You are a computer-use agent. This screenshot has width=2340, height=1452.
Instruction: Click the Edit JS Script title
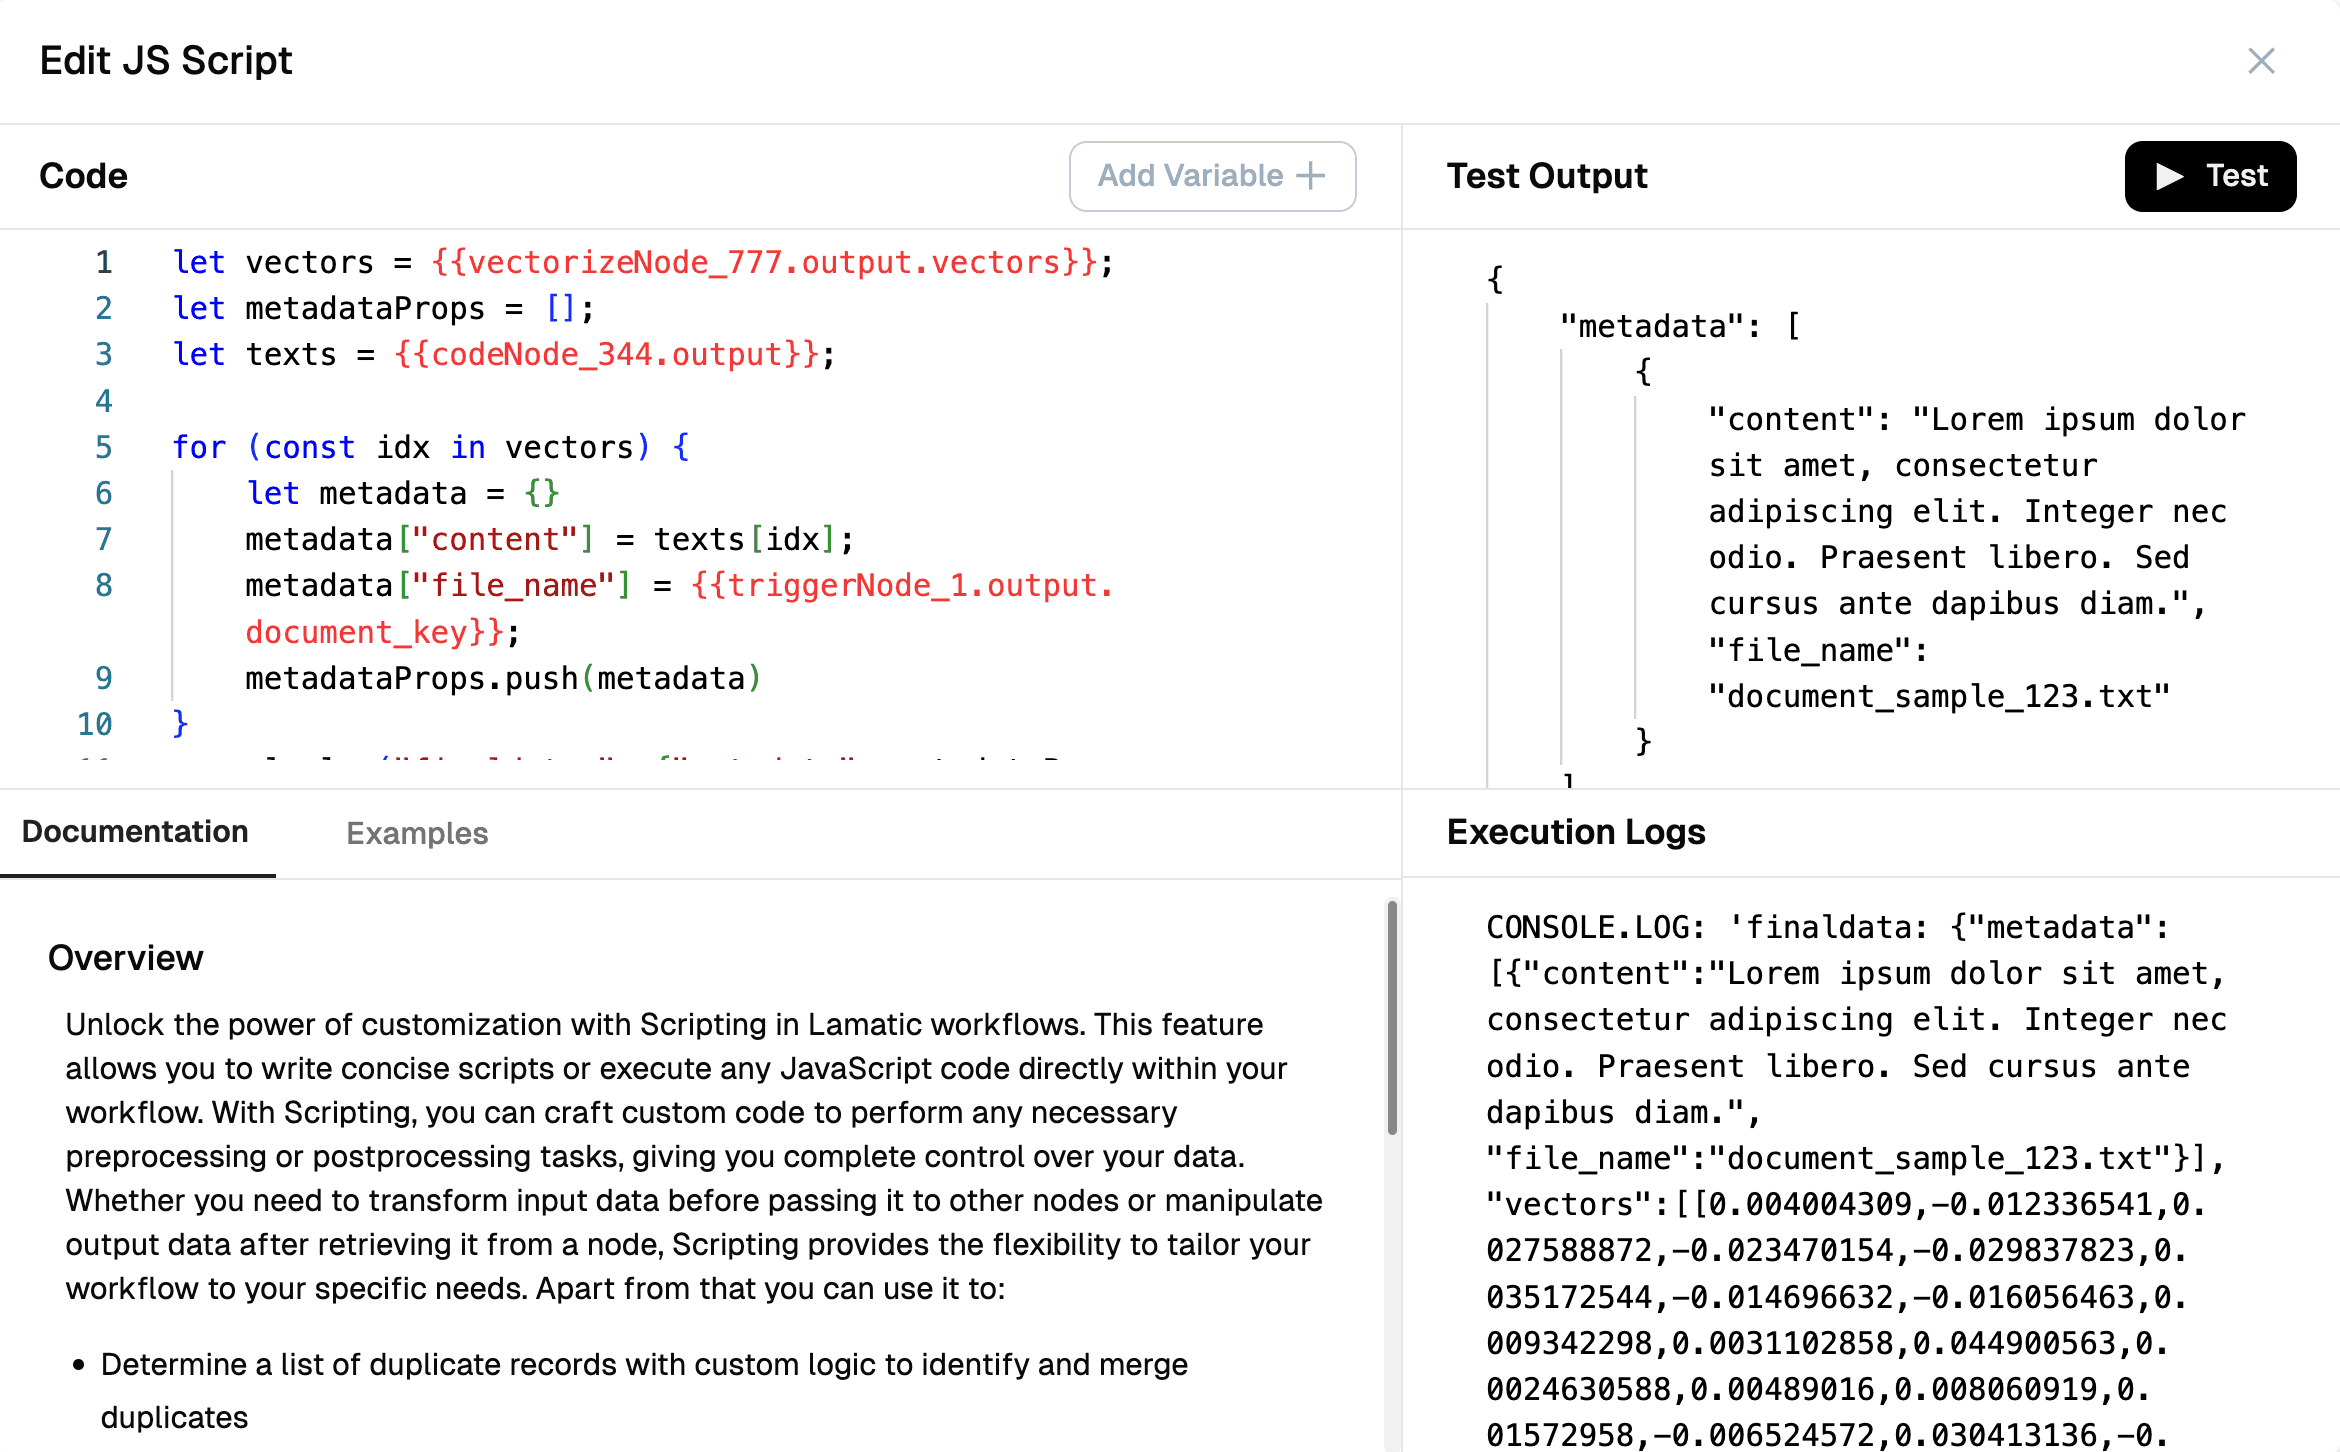click(166, 61)
